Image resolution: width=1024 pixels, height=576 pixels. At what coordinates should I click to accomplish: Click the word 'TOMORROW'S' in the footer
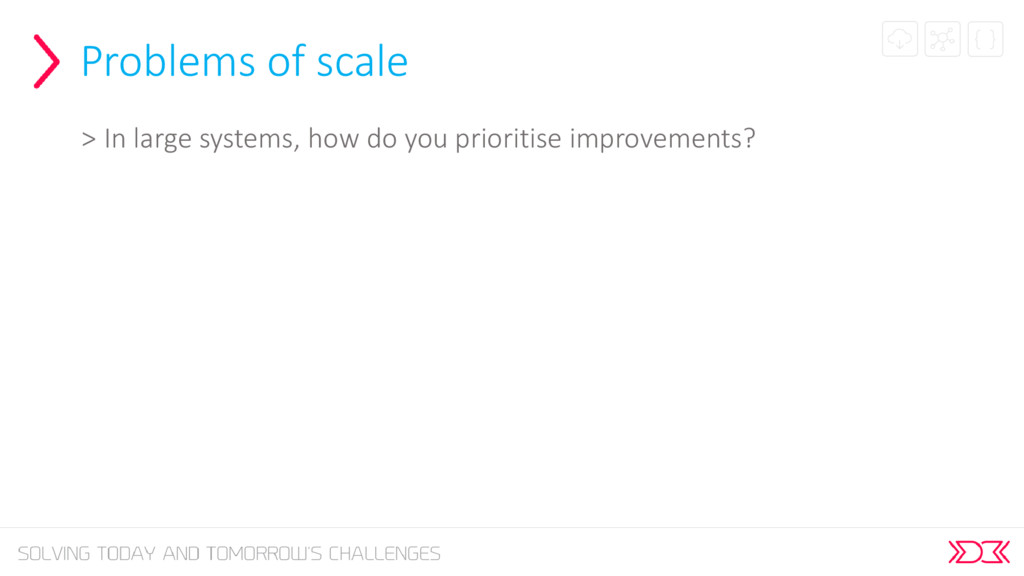click(x=264, y=554)
